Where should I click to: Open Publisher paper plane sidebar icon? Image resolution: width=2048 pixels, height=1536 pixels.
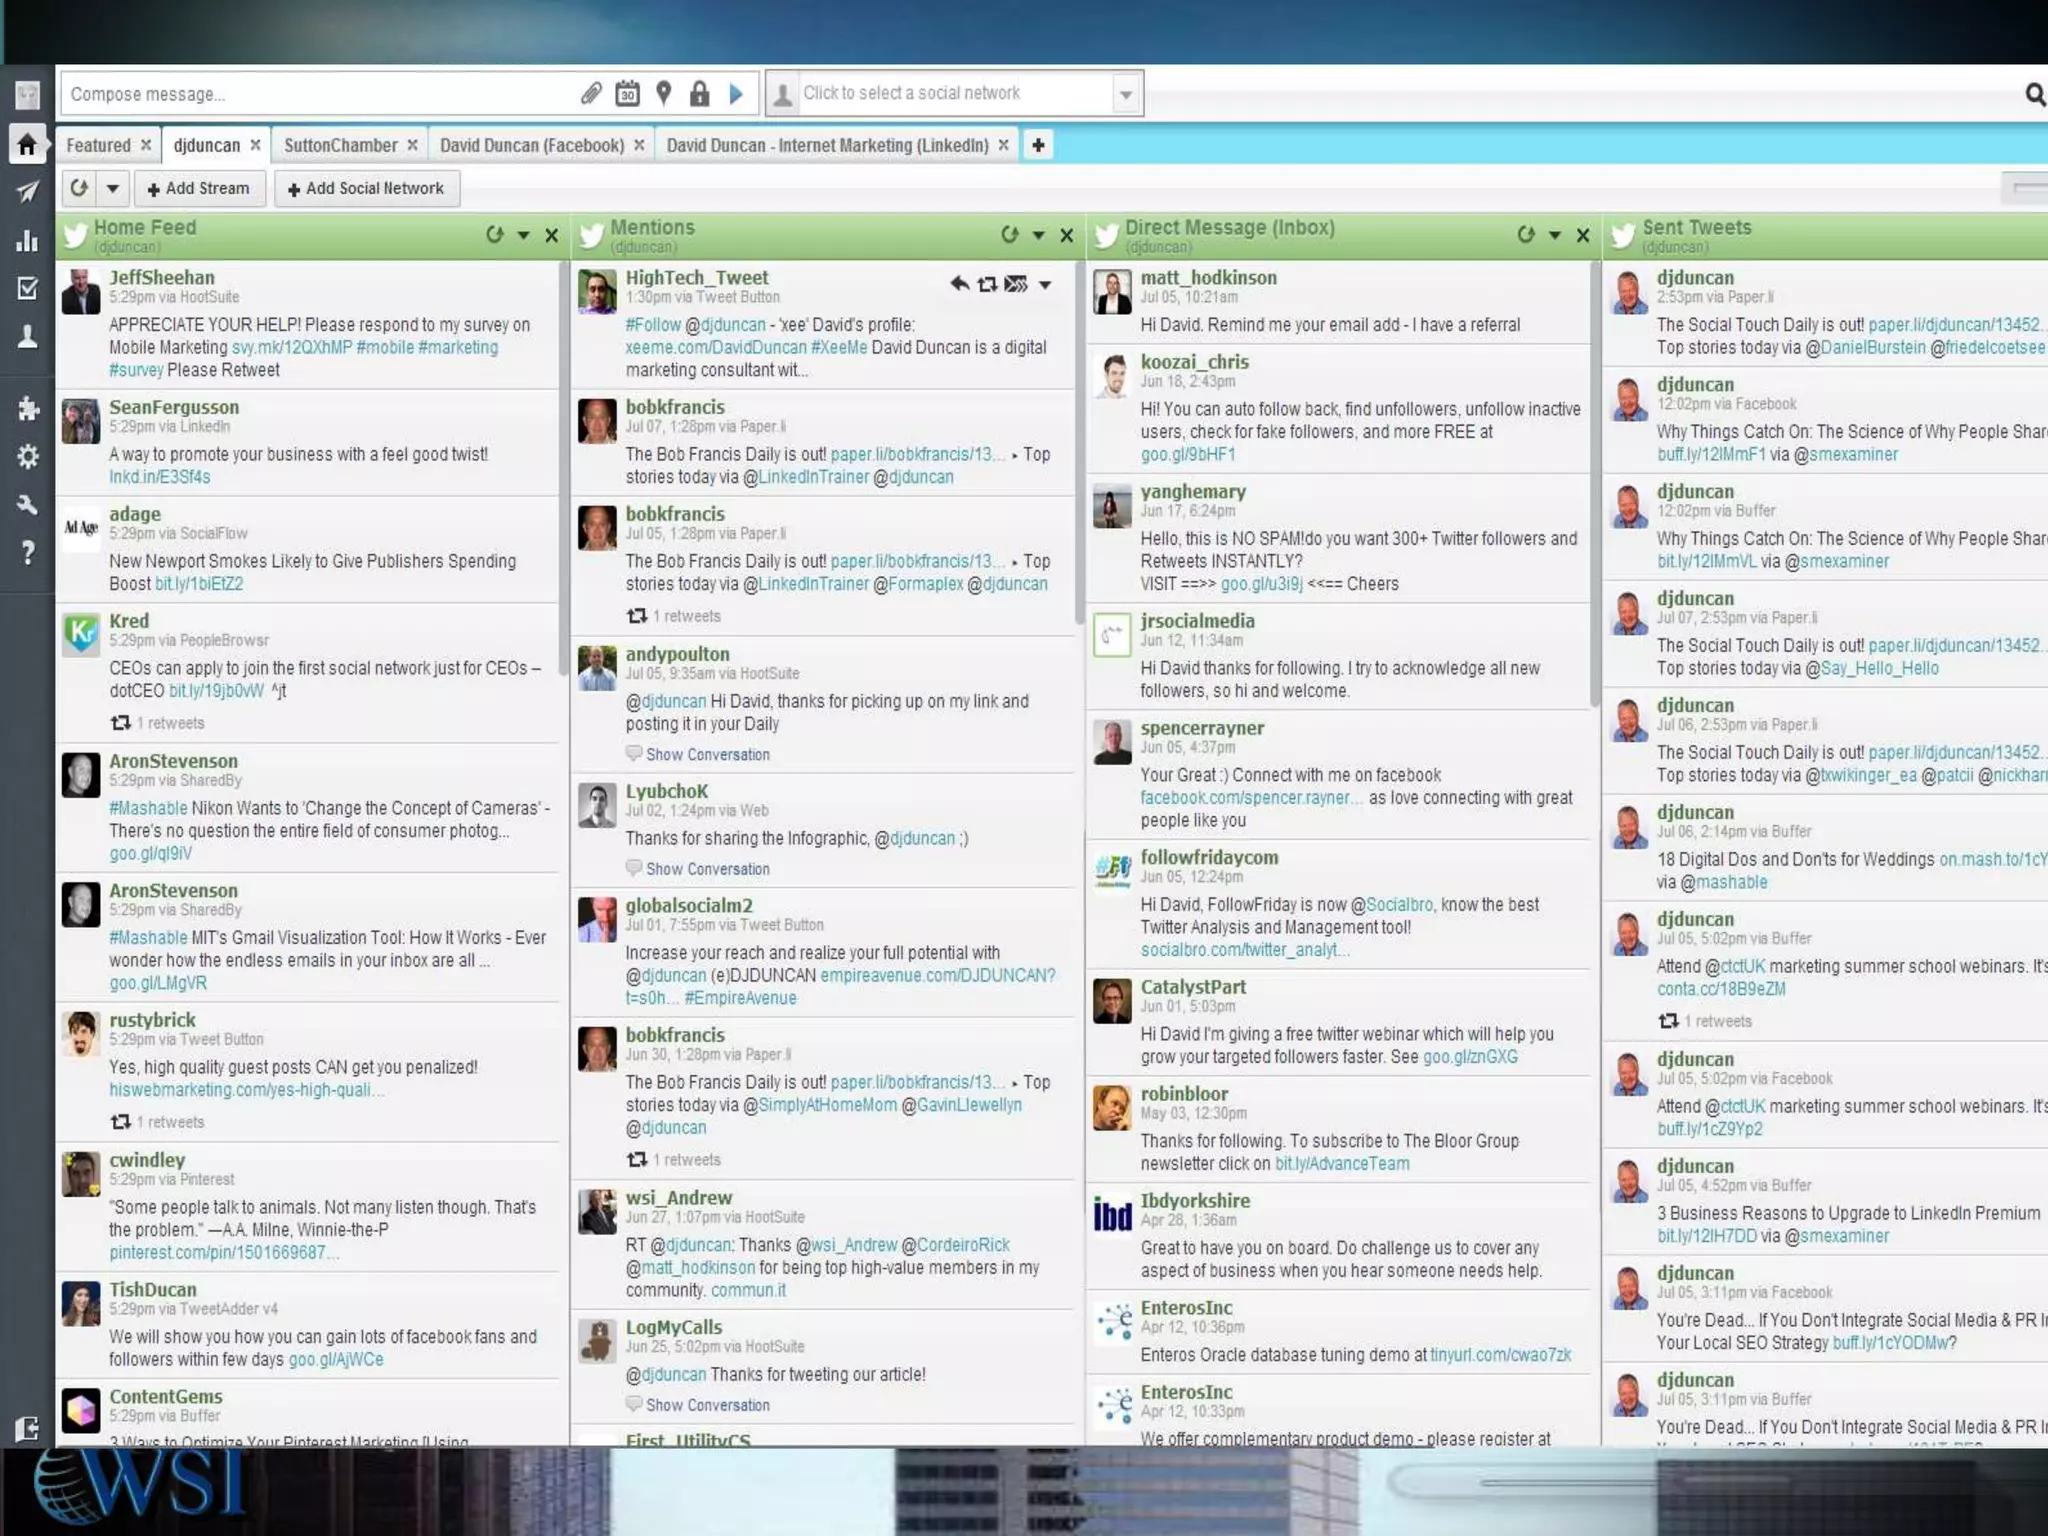(x=27, y=192)
